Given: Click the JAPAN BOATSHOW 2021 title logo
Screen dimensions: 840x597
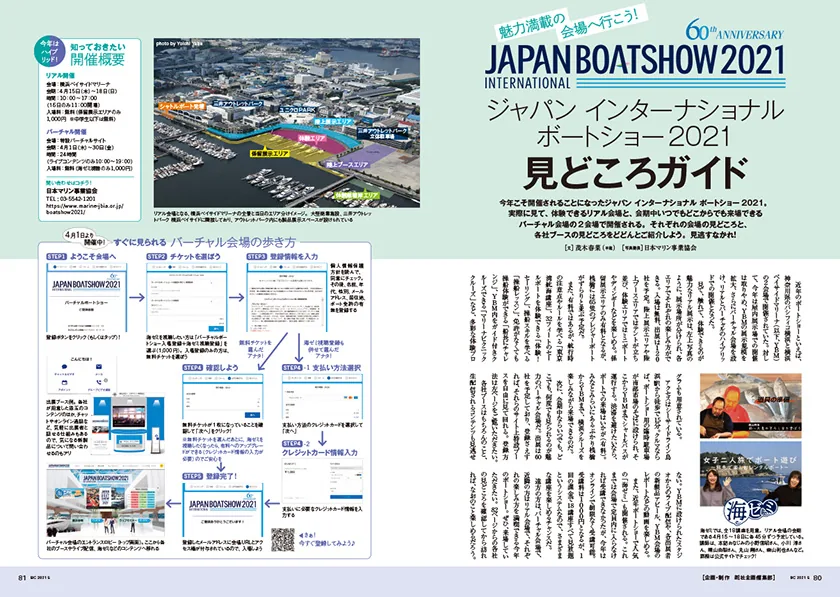Looking at the screenshot, I should (x=634, y=65).
